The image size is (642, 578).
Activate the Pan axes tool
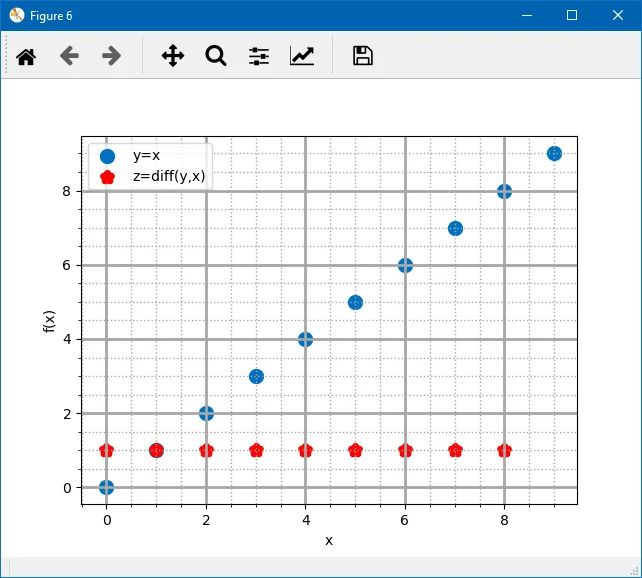[x=173, y=56]
